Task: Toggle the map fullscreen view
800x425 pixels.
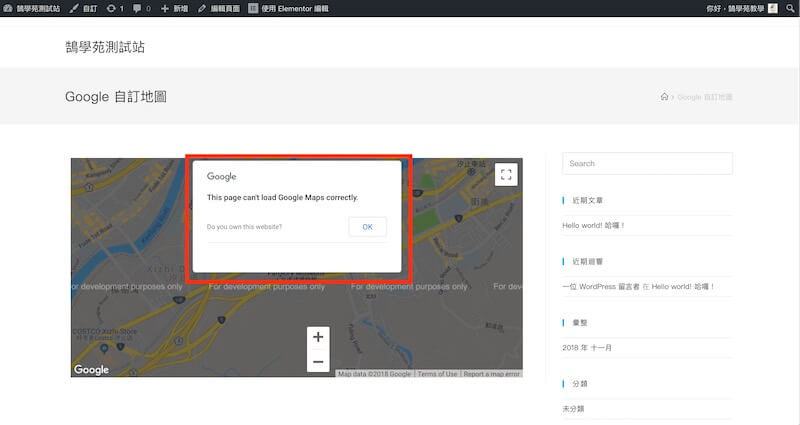Action: [x=506, y=174]
